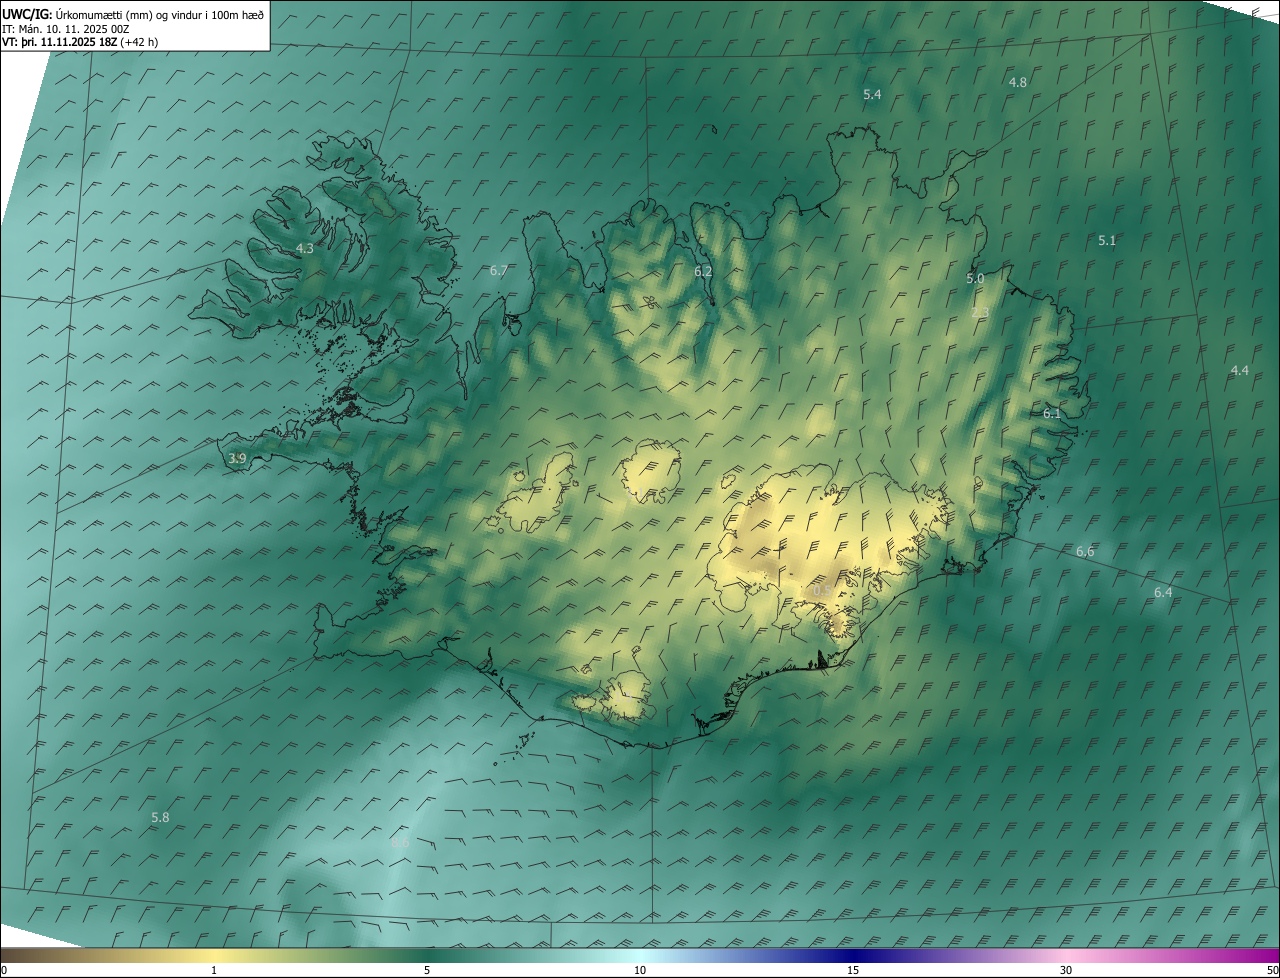
Task: Click the title text "Úrkomumætti (mm) og vindur í 100m hæð"
Action: click(x=160, y=14)
